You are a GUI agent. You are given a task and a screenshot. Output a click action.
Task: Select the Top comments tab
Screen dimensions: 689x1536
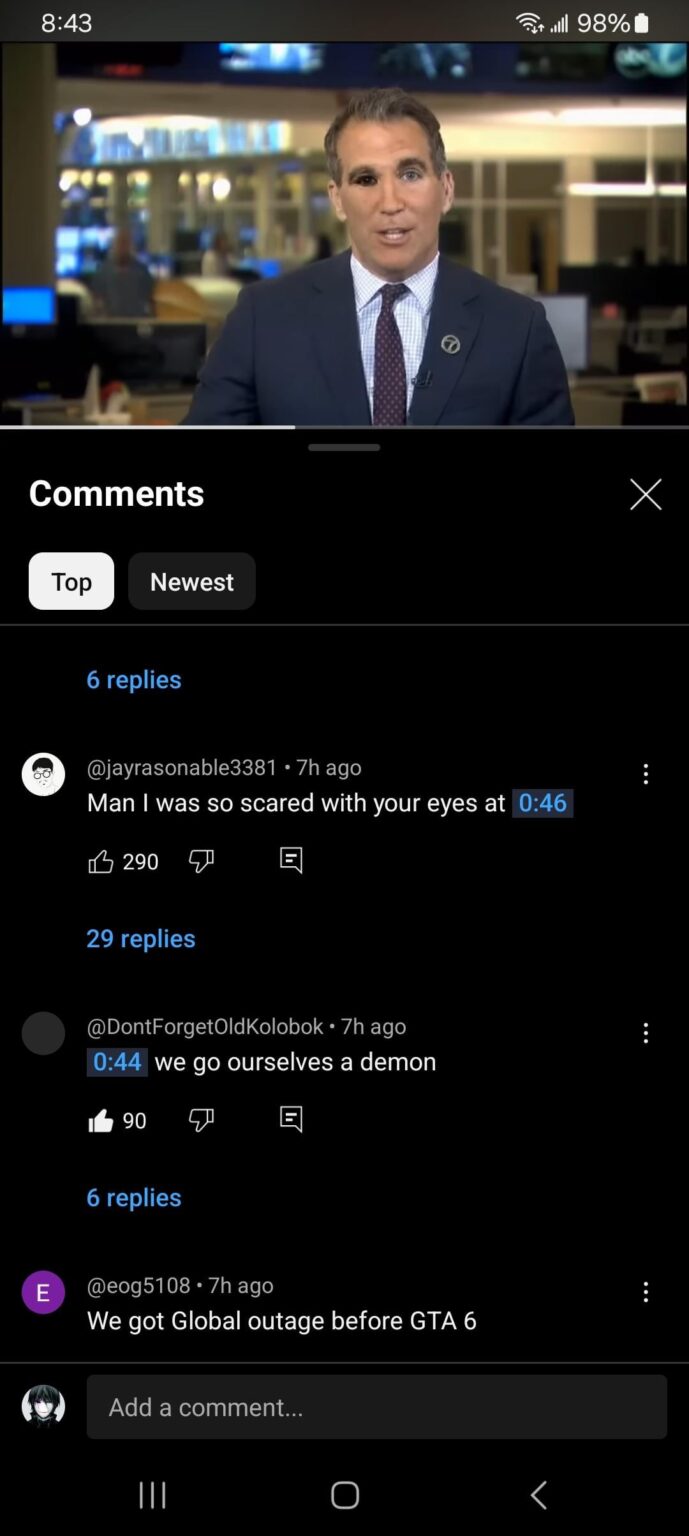point(71,582)
